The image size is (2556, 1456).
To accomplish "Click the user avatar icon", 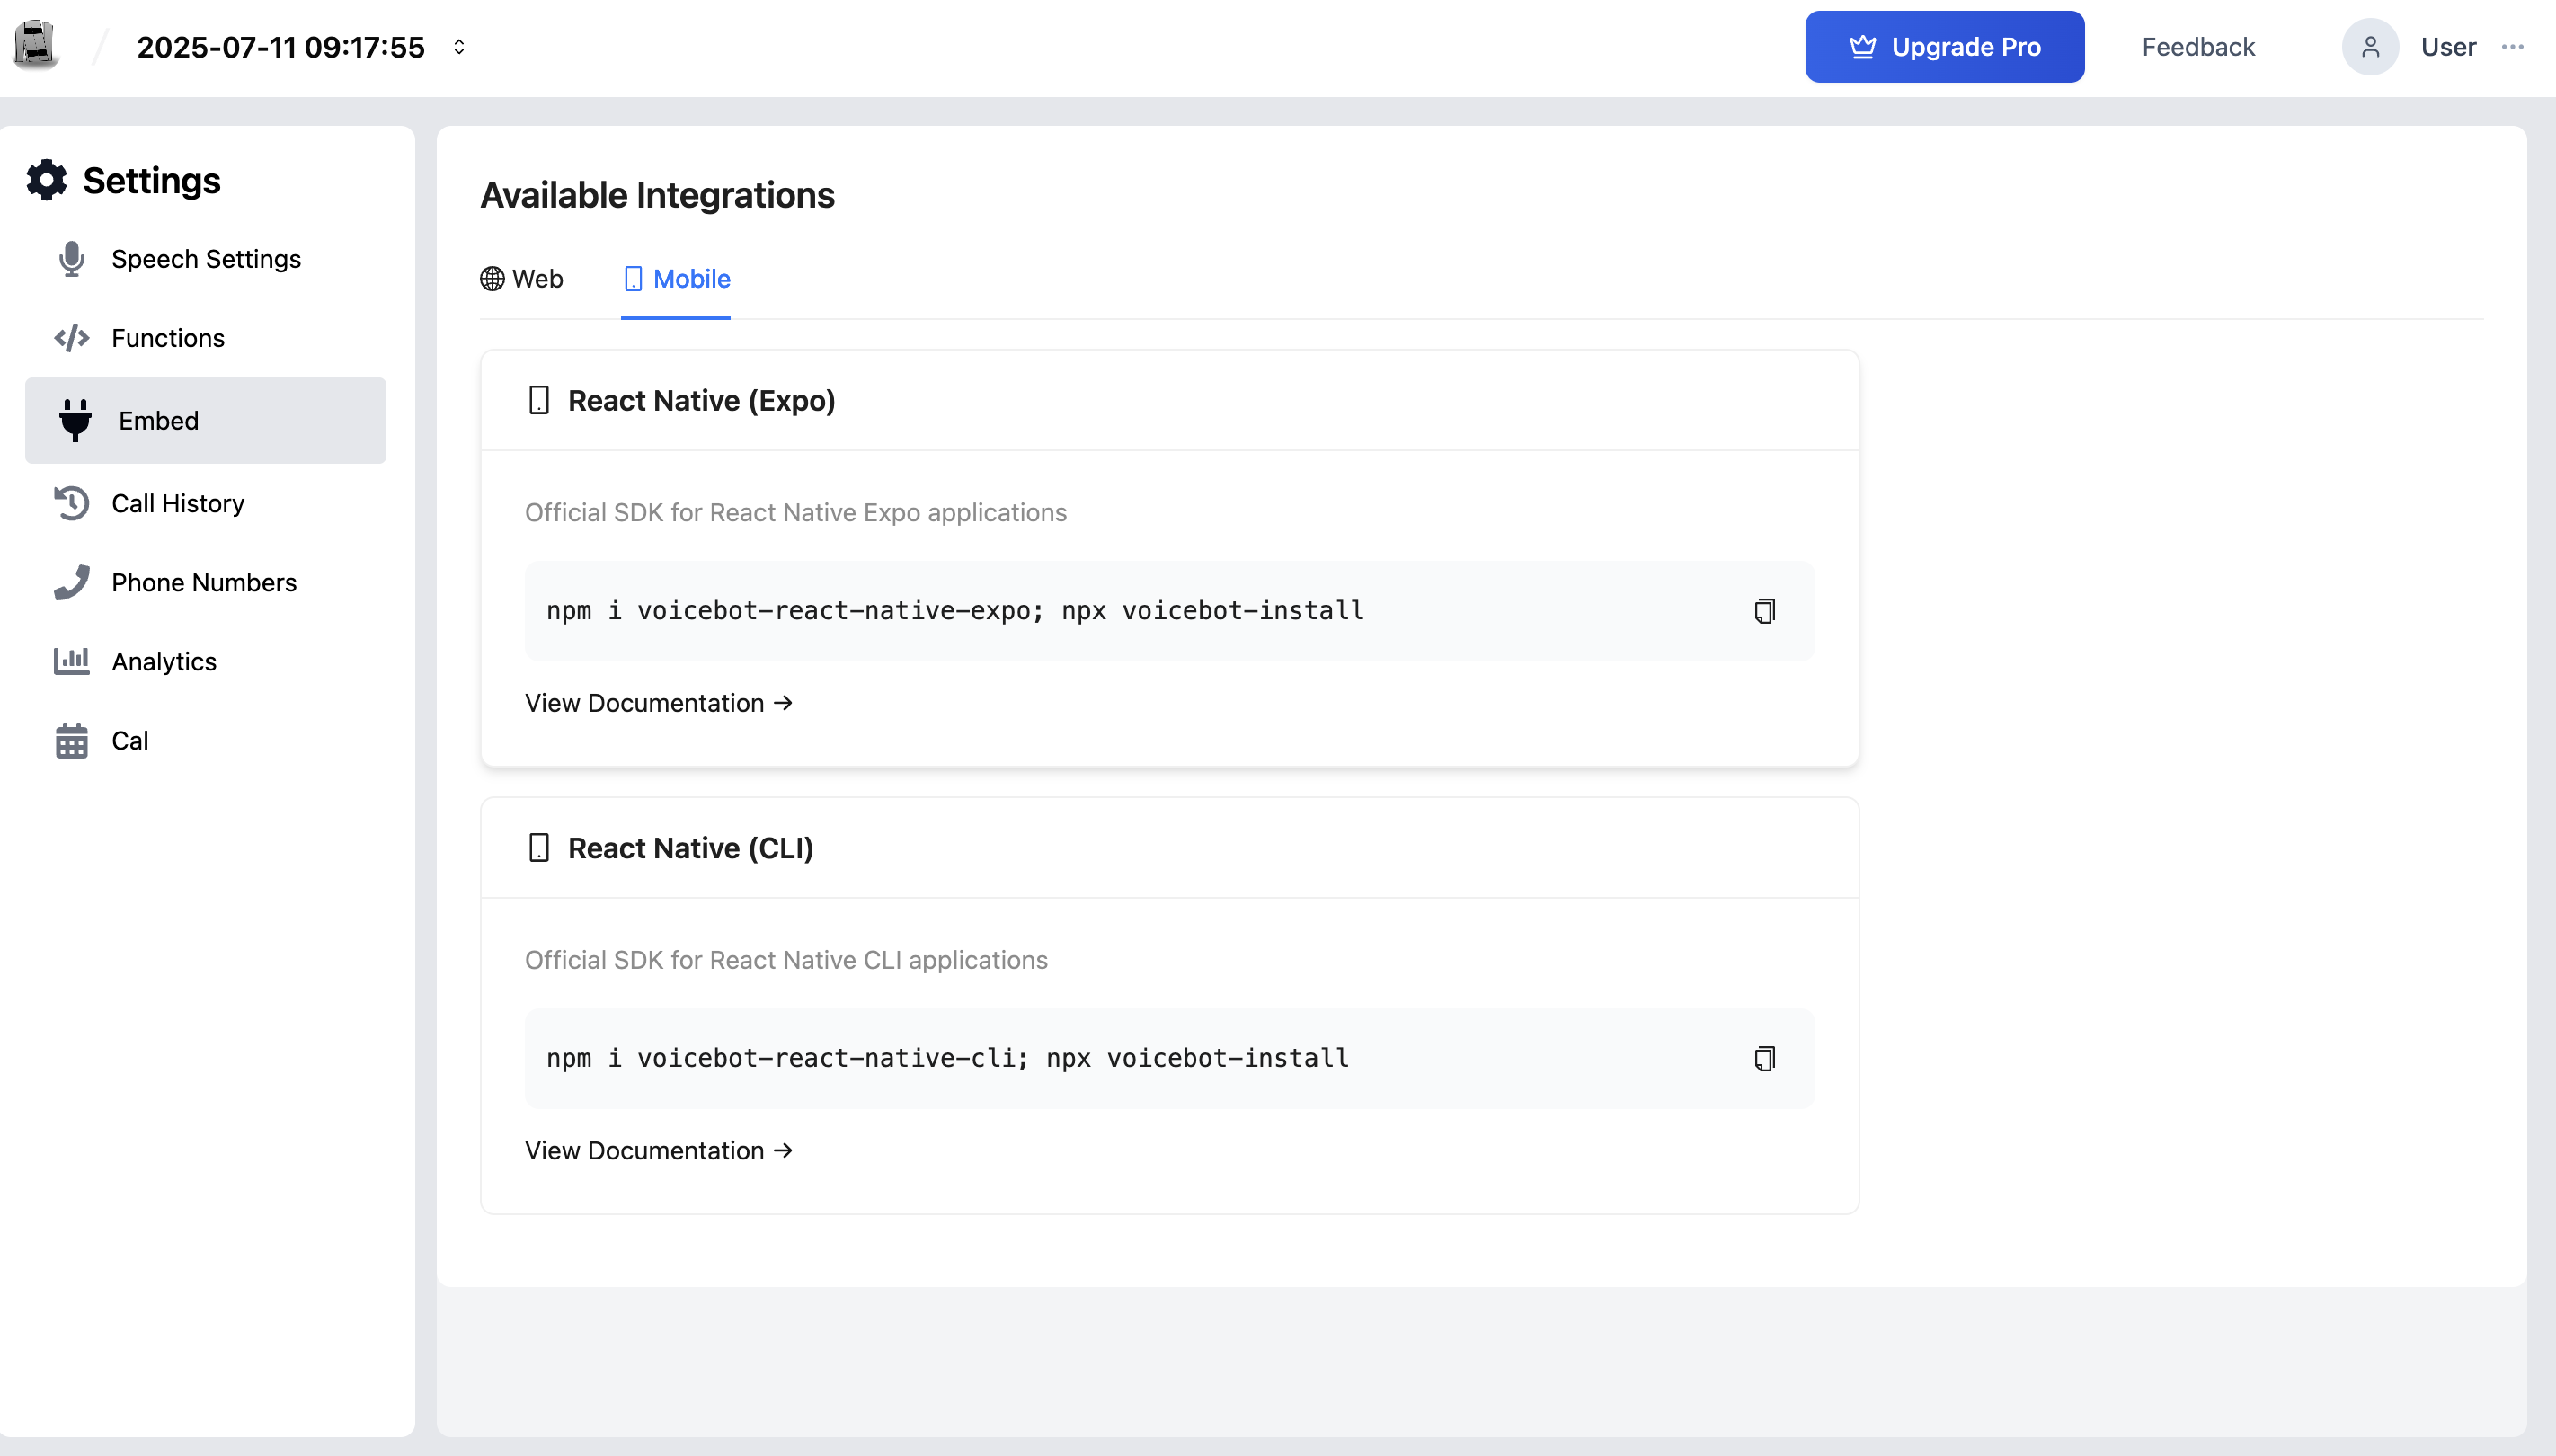I will pyautogui.click(x=2370, y=47).
